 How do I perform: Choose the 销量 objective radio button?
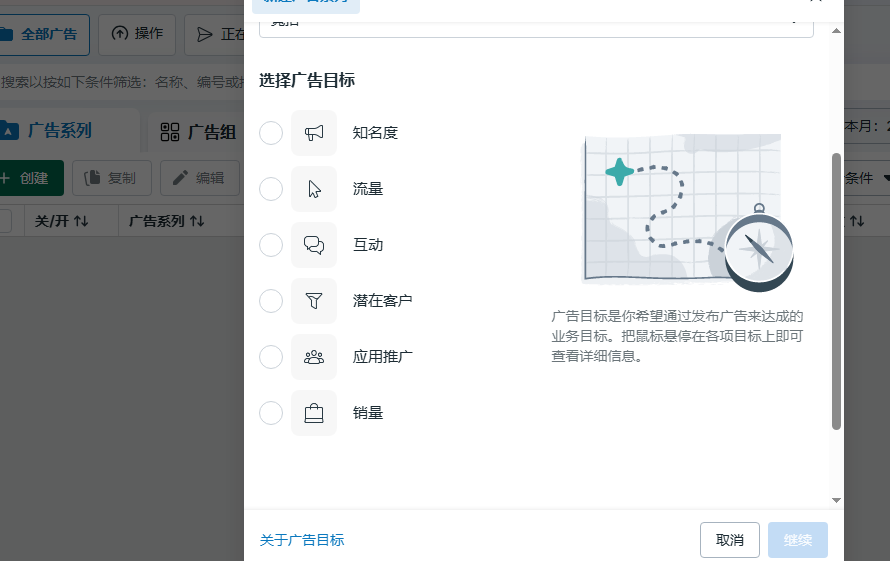[271, 413]
